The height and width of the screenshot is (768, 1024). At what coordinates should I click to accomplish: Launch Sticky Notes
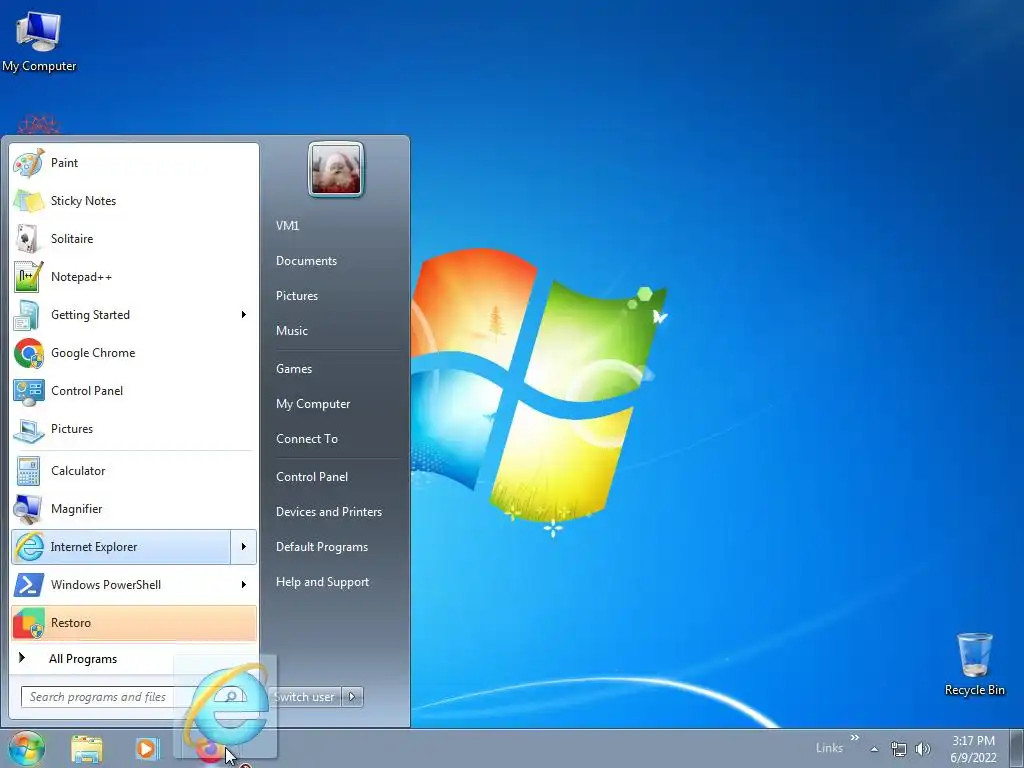(134, 200)
